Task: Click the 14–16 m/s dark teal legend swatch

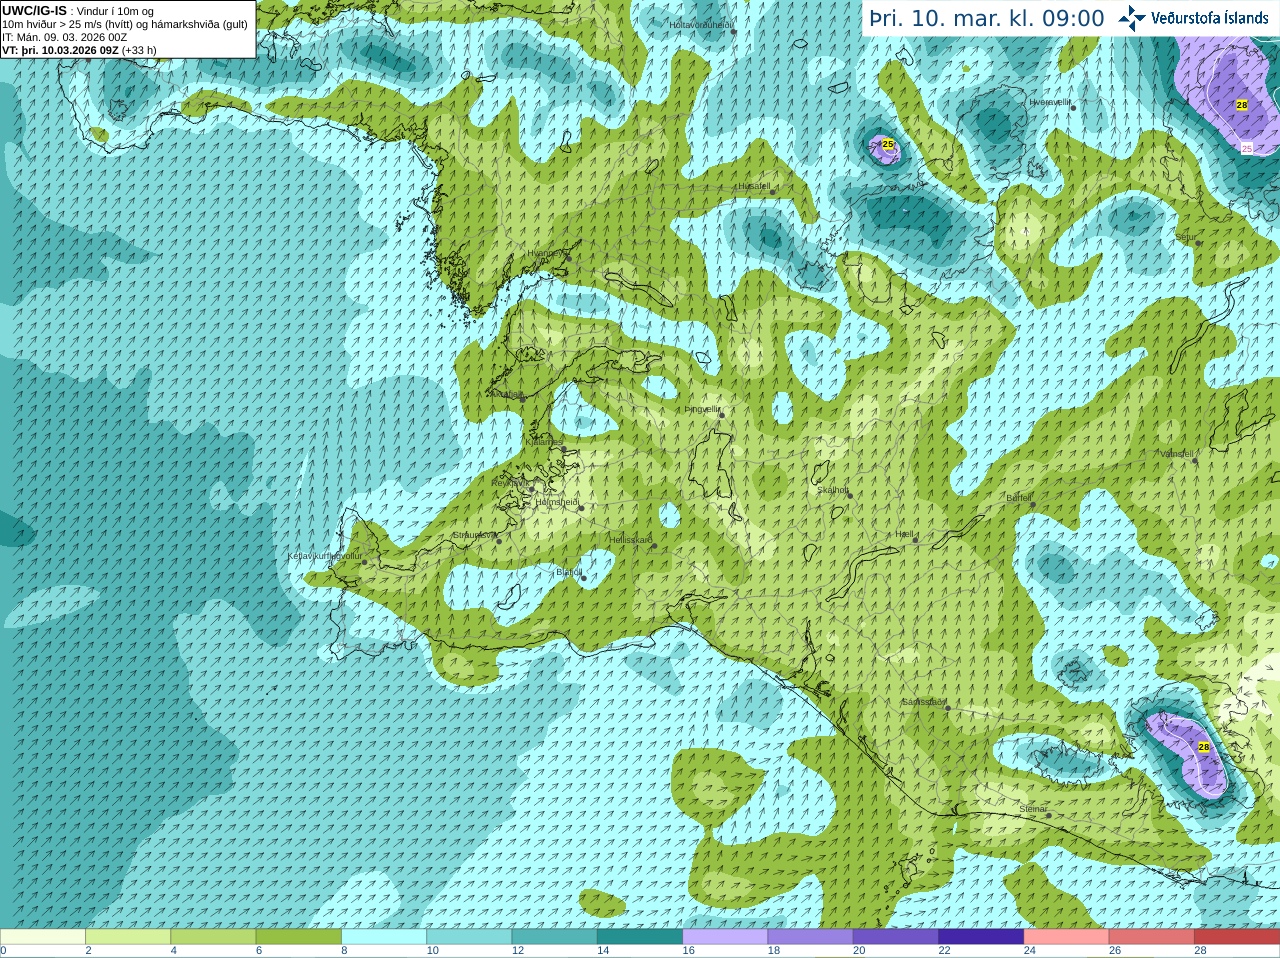Action: click(640, 937)
